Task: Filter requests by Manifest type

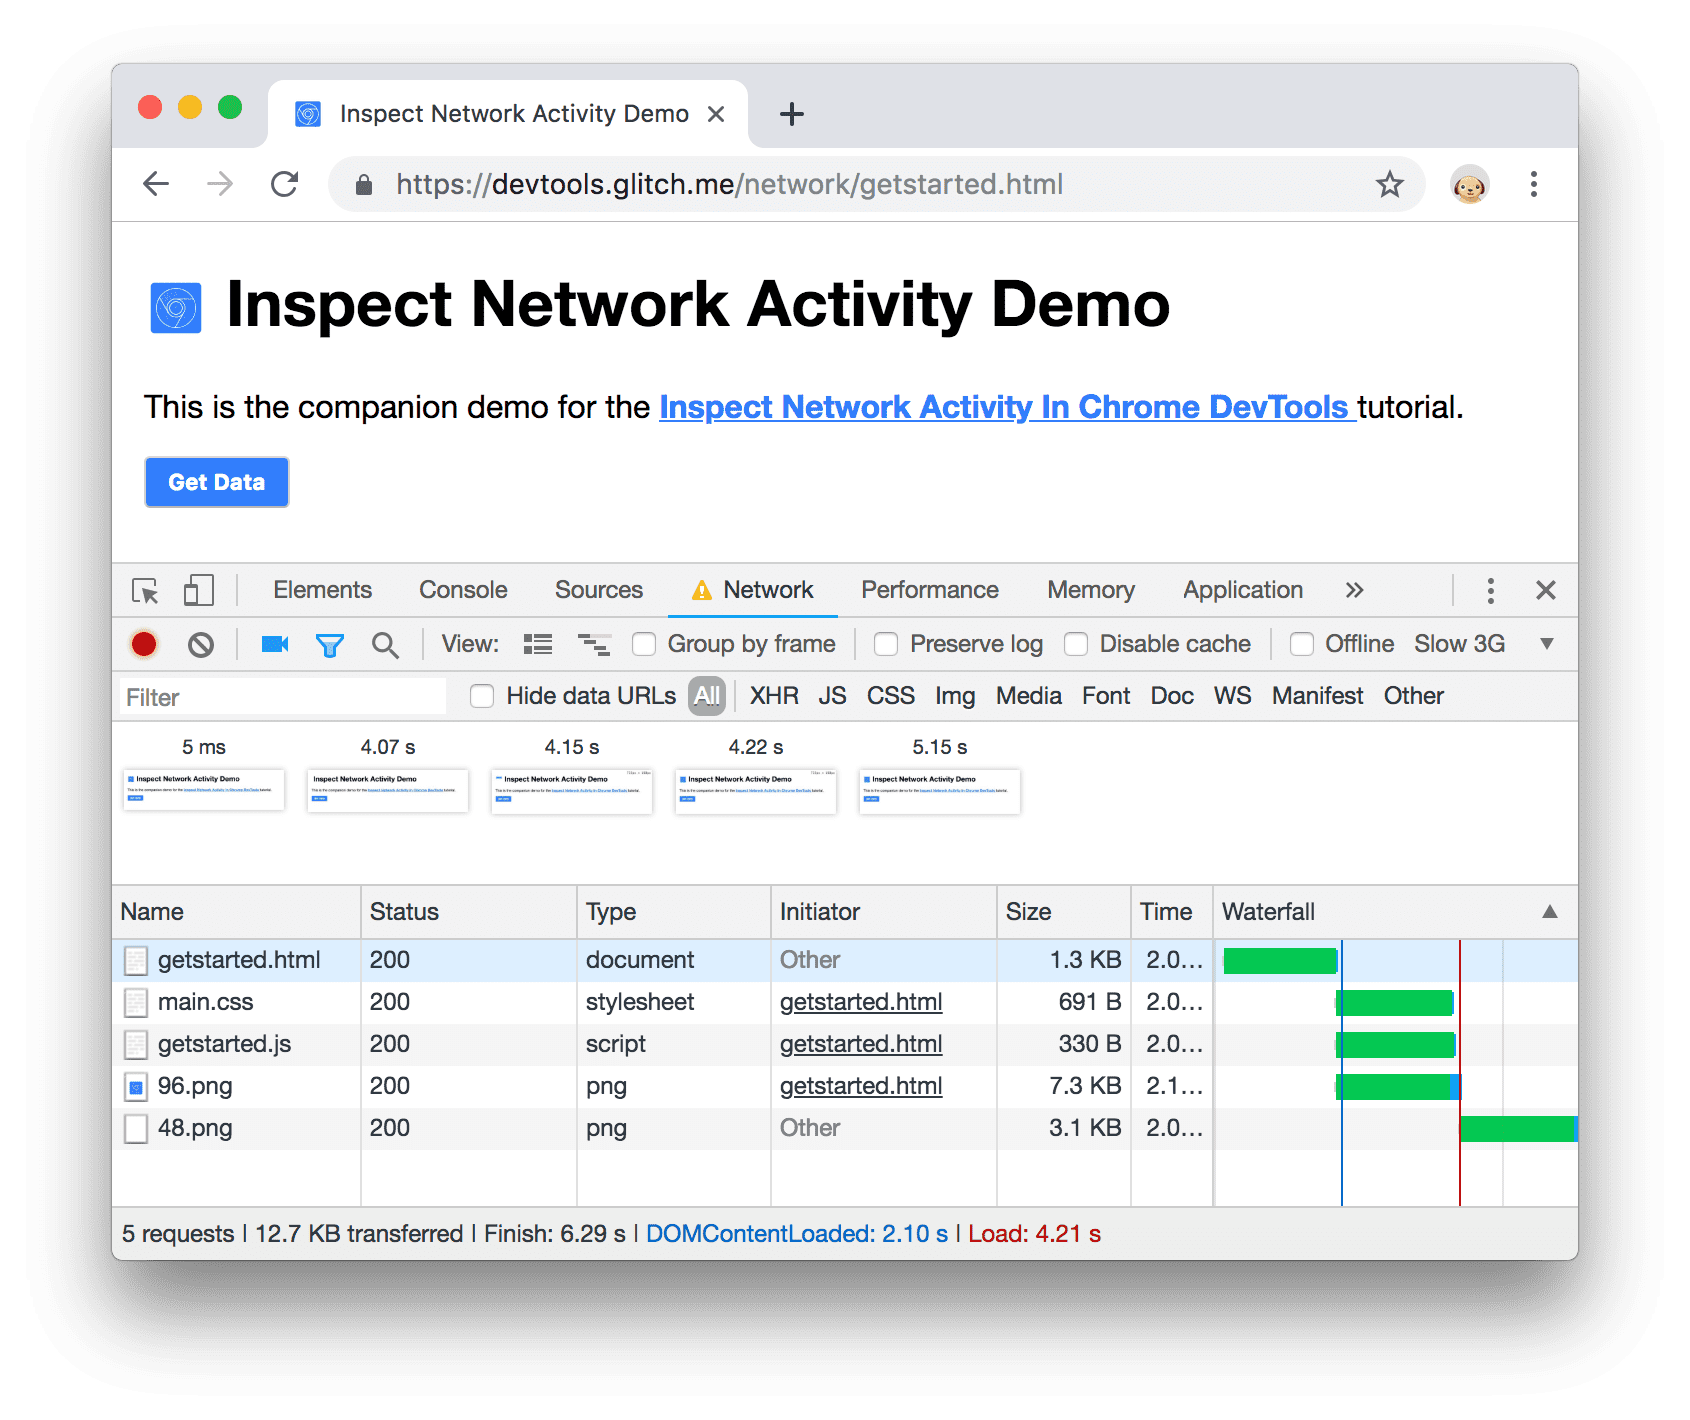Action: tap(1317, 696)
